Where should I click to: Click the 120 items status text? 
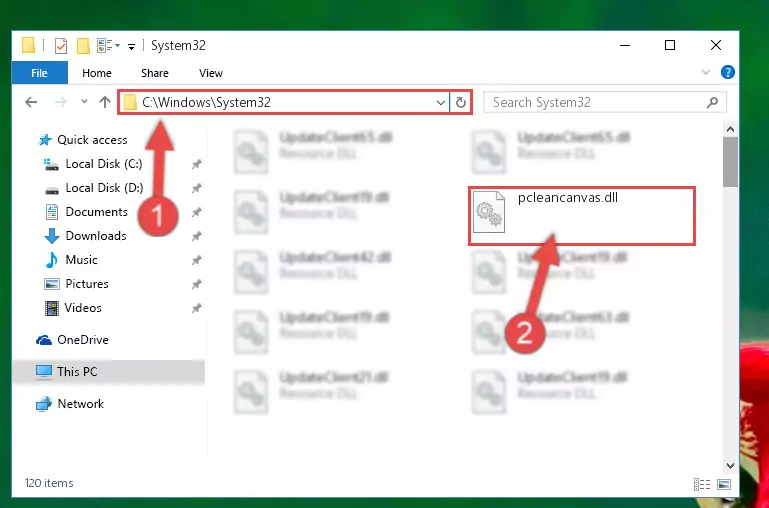(x=49, y=483)
